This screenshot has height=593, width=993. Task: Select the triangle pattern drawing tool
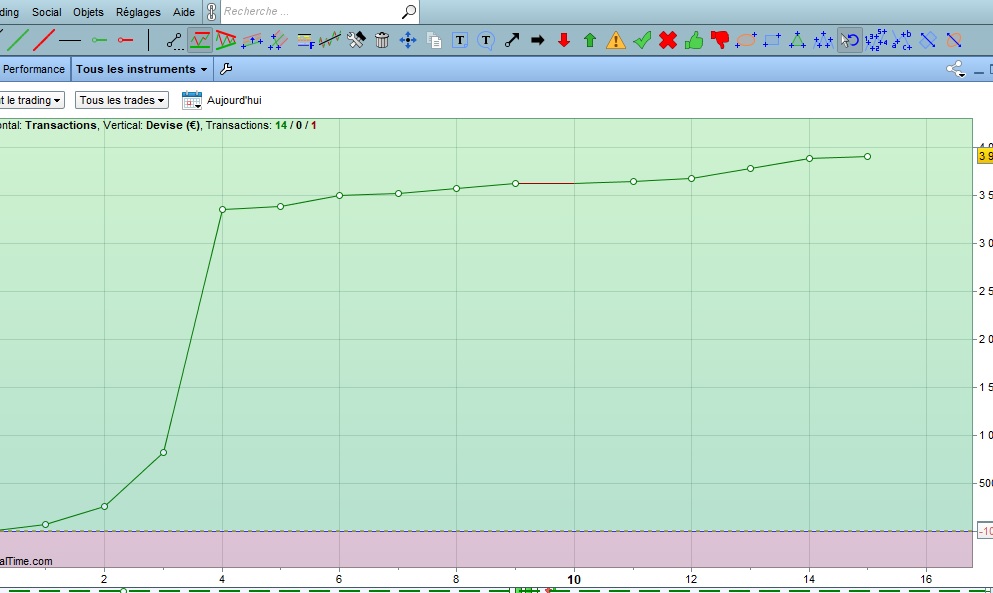coord(225,41)
